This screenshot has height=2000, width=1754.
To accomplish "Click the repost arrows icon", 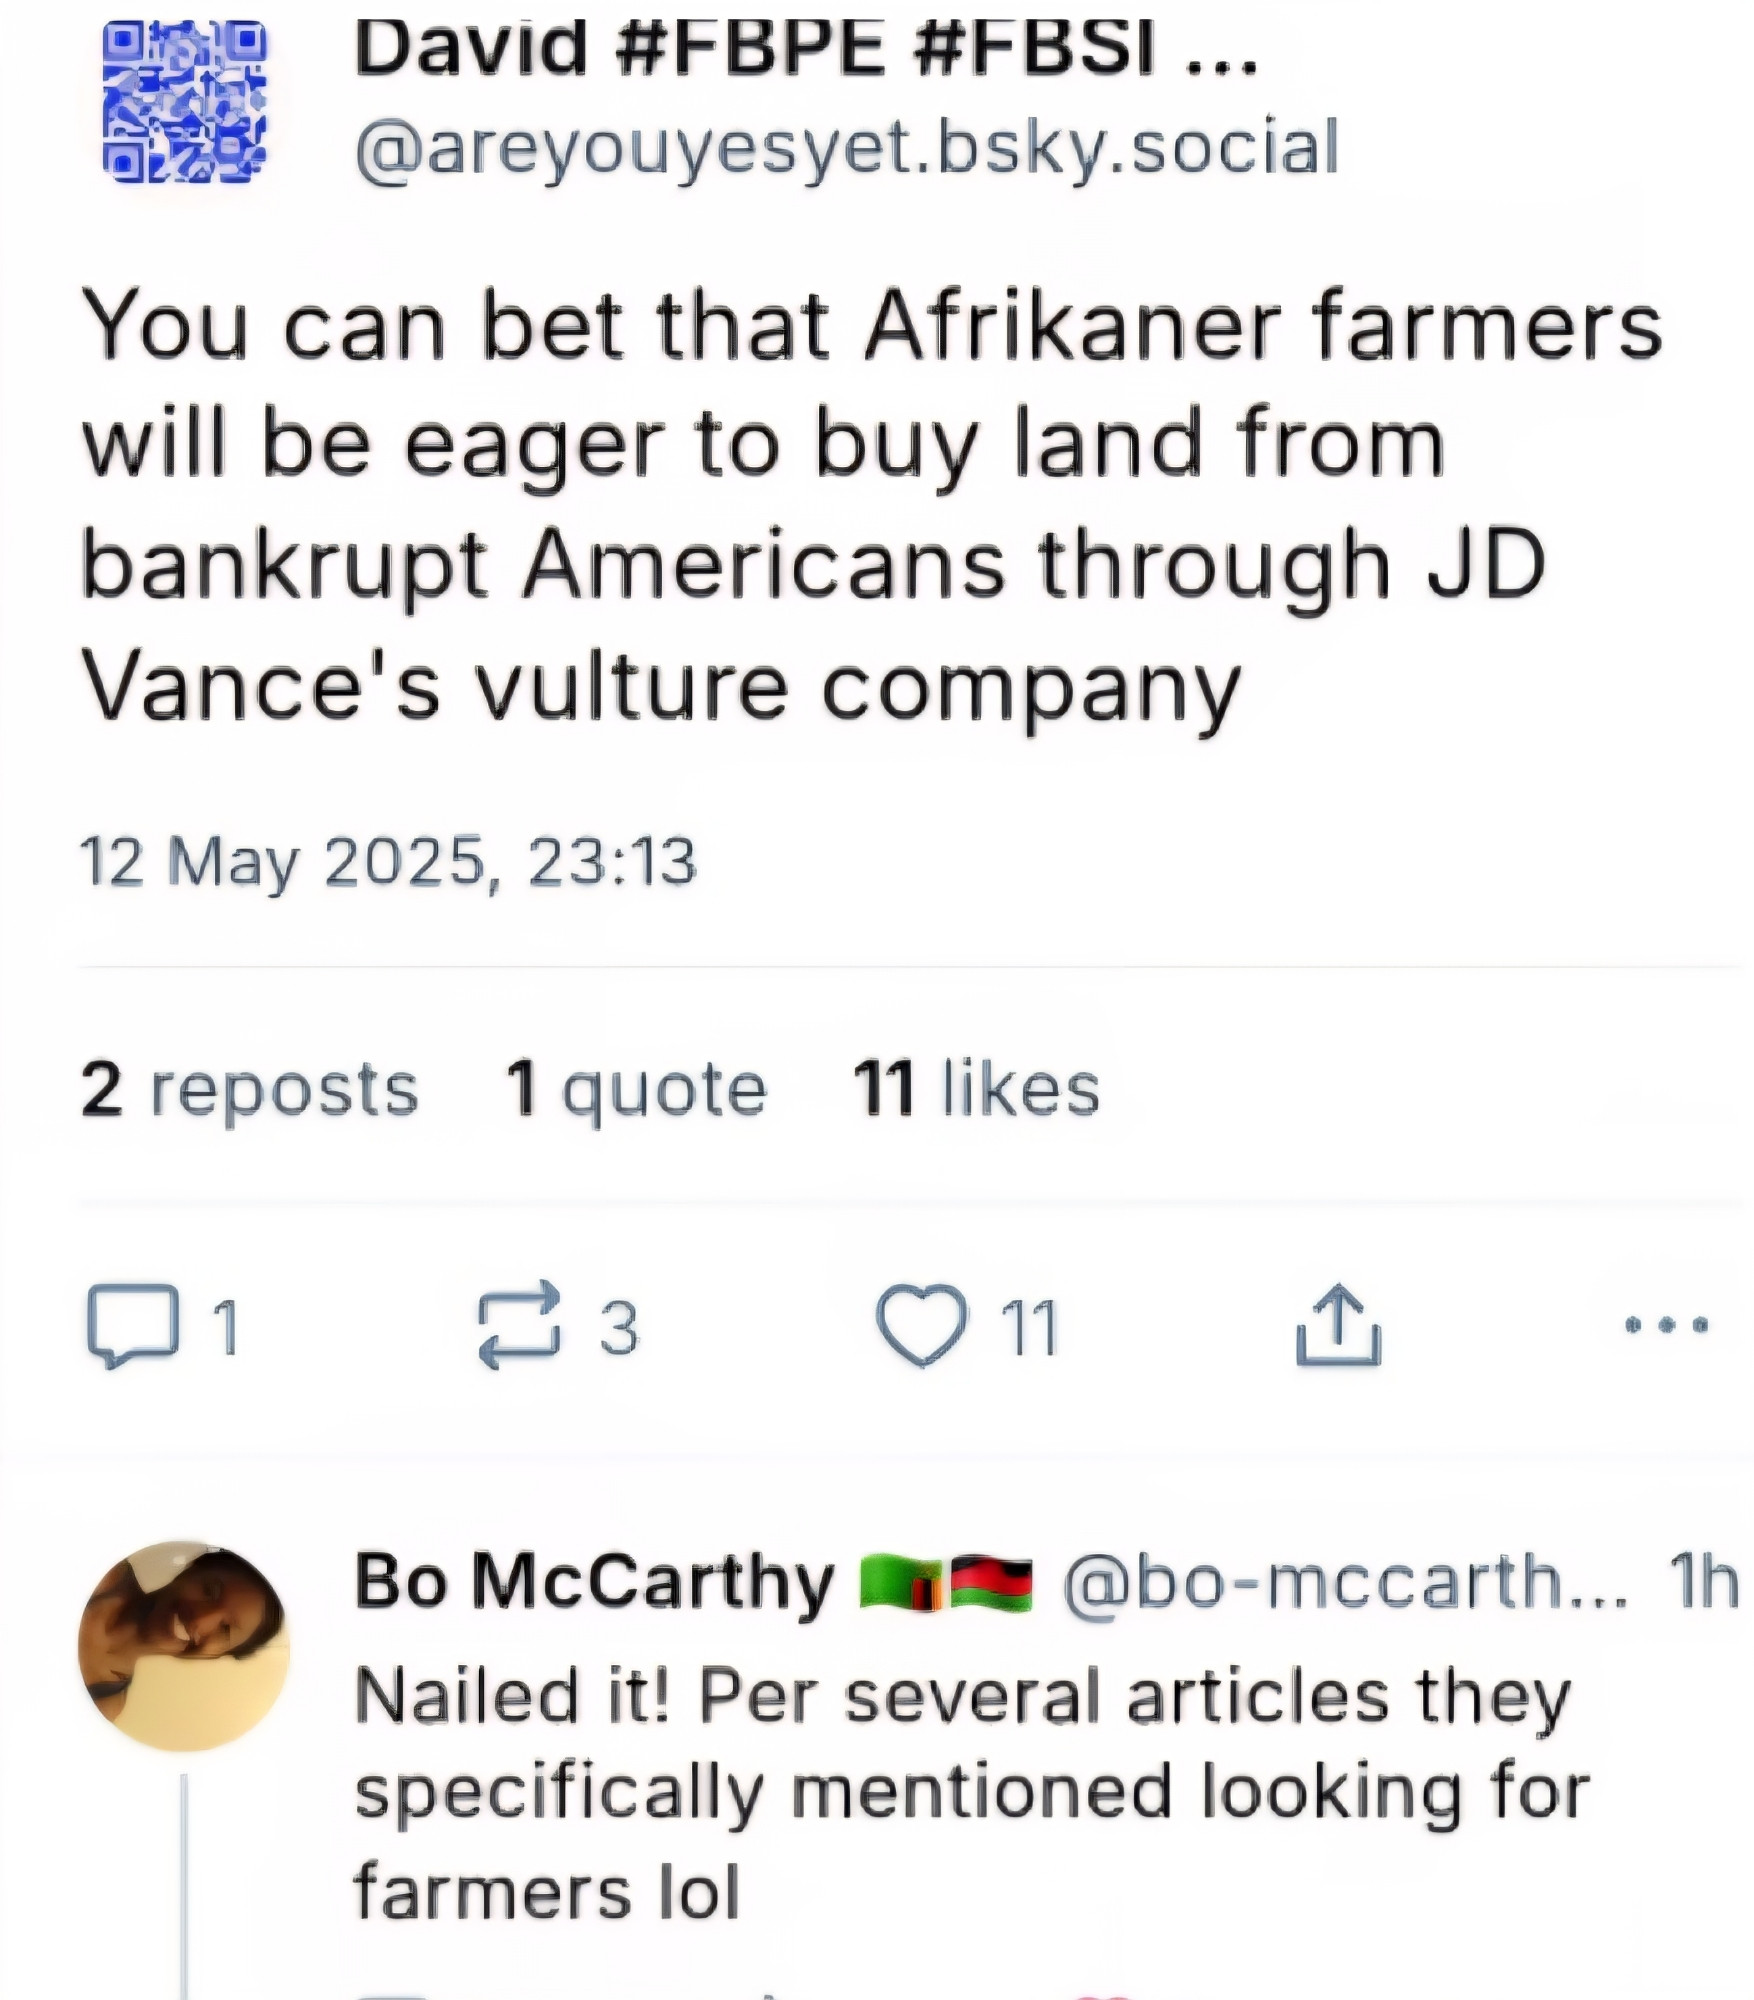I will [518, 1325].
